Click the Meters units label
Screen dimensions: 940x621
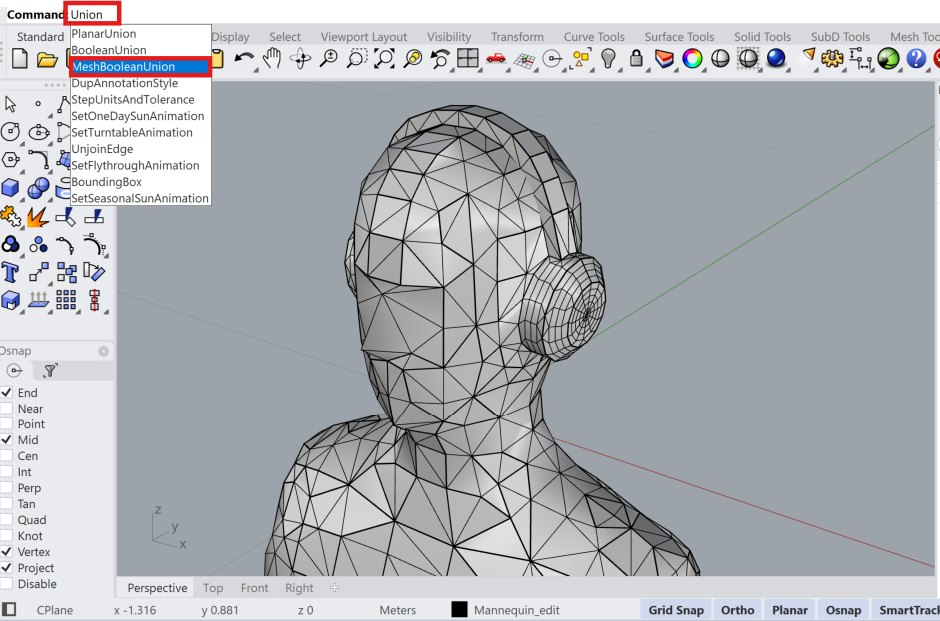pyautogui.click(x=397, y=610)
